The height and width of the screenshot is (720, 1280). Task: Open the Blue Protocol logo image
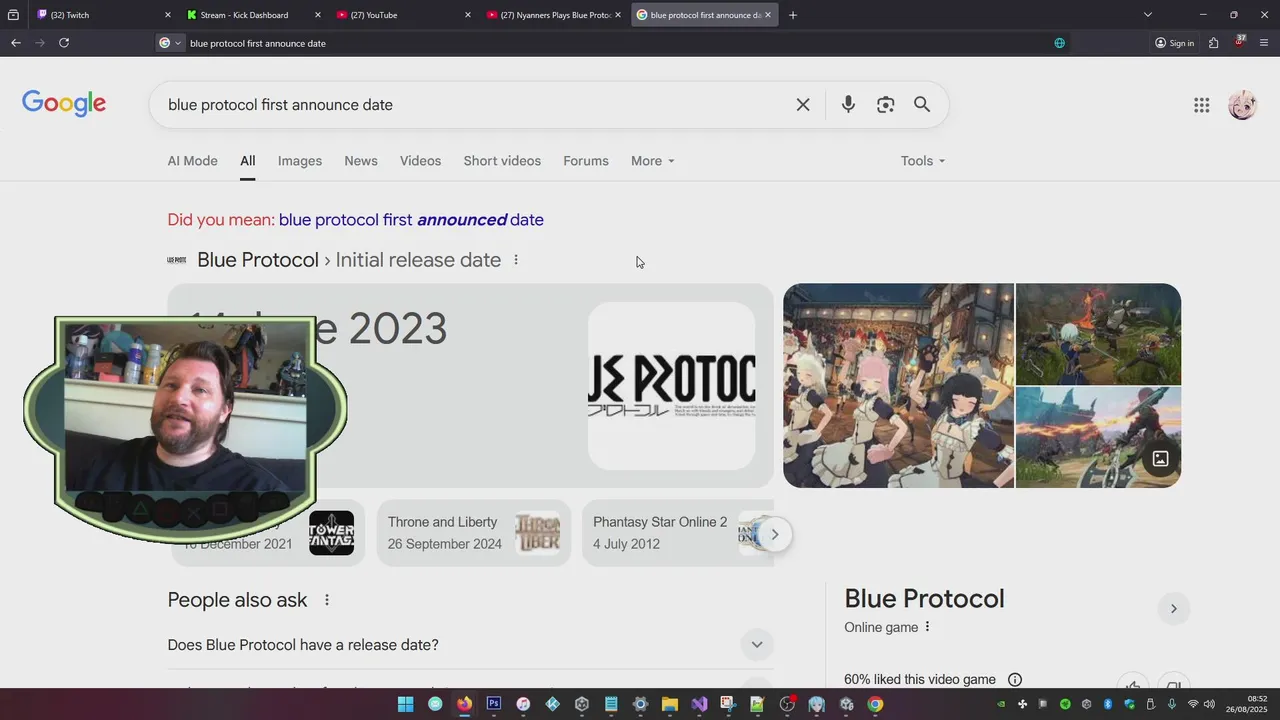[x=671, y=386]
